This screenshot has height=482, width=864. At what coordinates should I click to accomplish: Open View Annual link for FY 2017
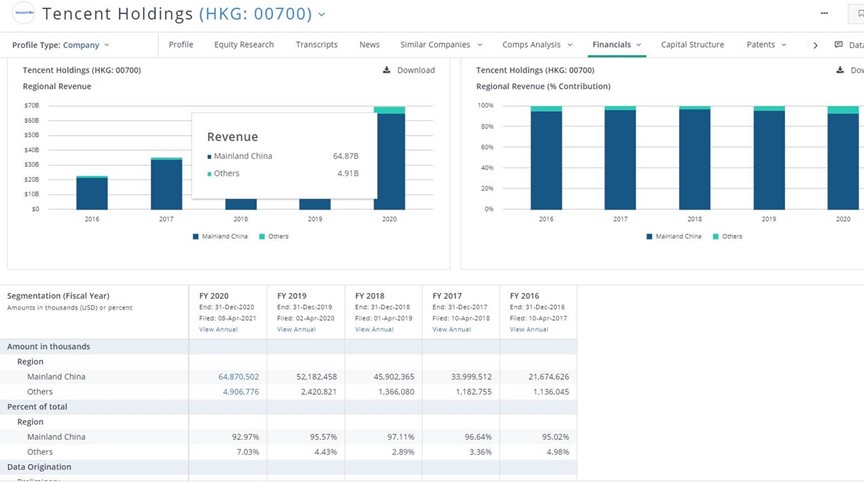tap(451, 329)
